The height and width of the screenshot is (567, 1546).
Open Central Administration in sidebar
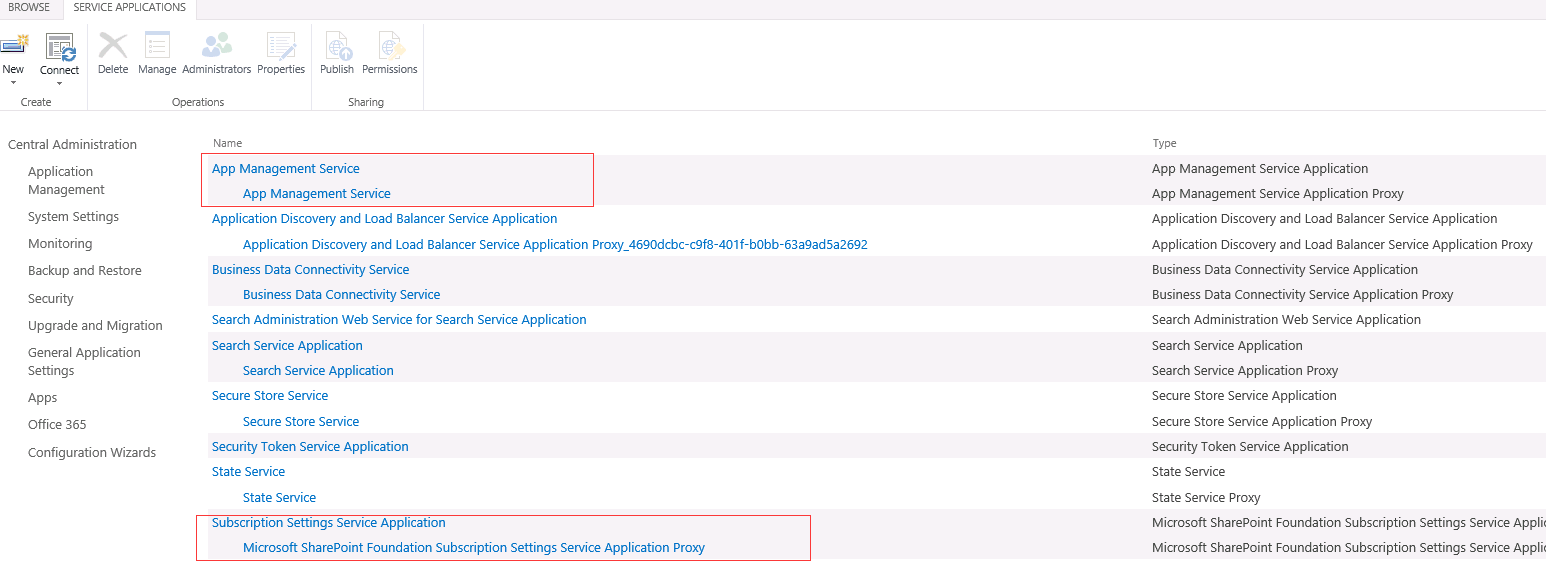72,144
